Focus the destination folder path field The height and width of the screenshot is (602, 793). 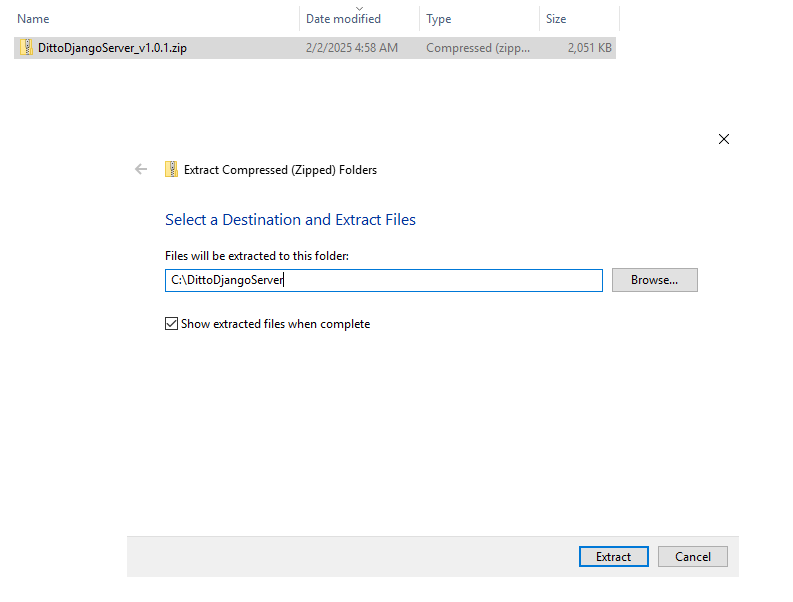(x=384, y=280)
